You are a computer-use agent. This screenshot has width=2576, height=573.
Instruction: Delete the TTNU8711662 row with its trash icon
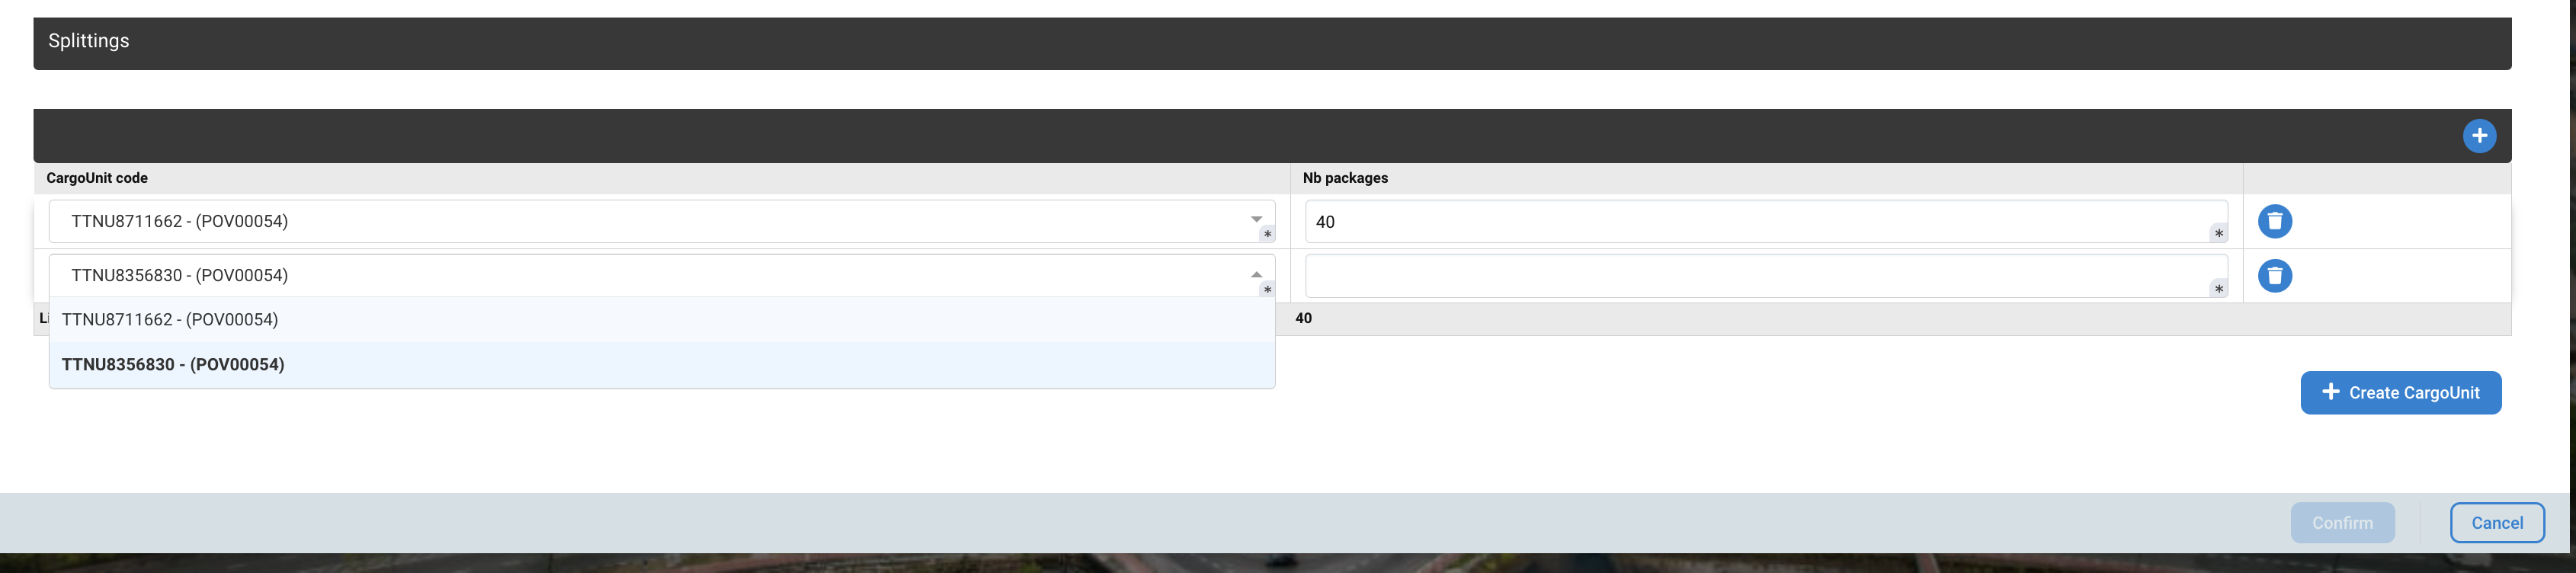2274,221
